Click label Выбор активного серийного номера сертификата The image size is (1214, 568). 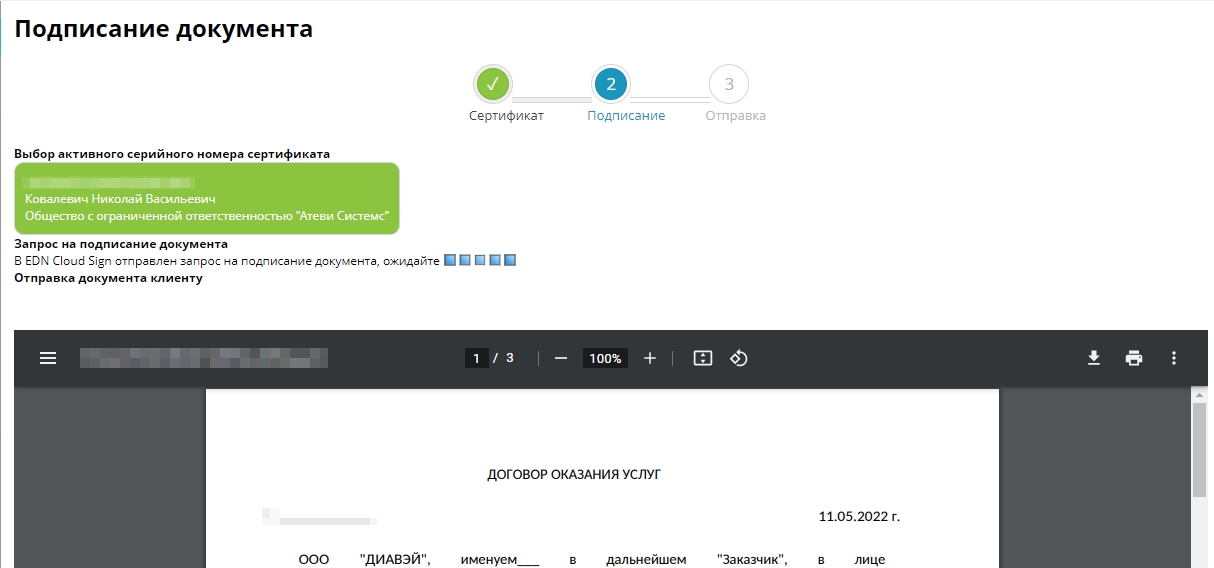pos(172,154)
